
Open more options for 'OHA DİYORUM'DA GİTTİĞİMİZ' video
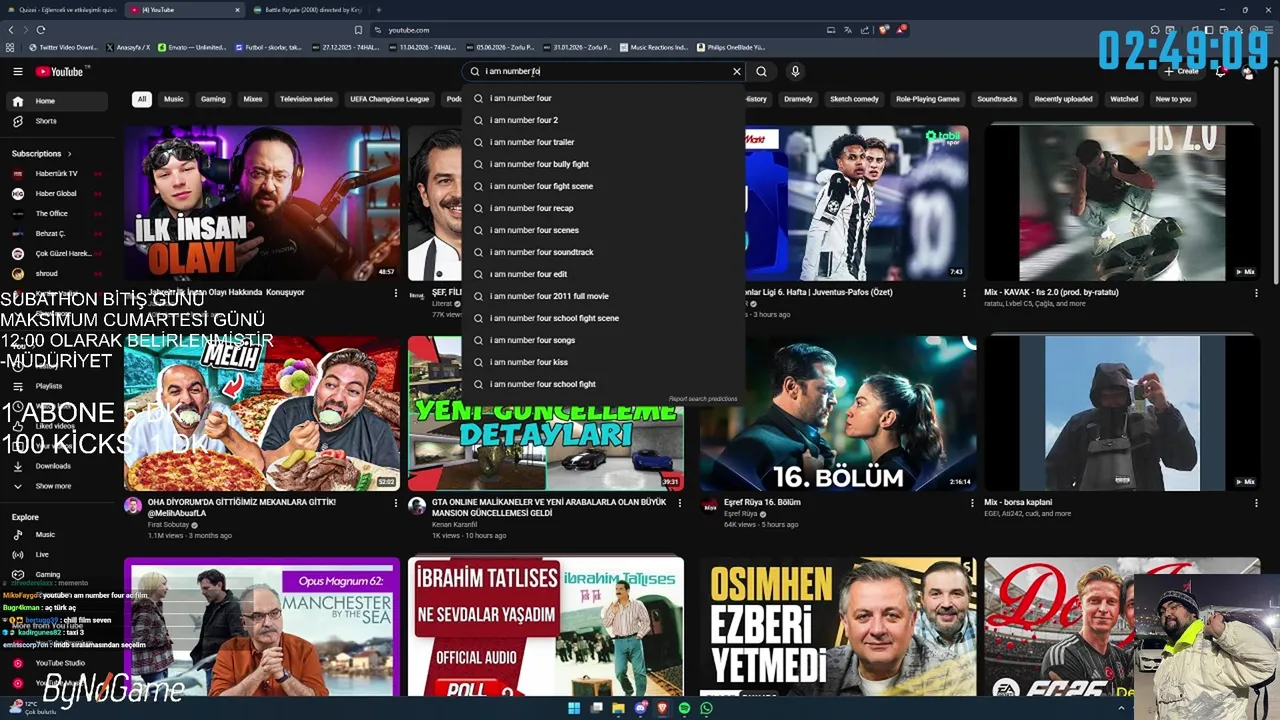pyautogui.click(x=396, y=503)
